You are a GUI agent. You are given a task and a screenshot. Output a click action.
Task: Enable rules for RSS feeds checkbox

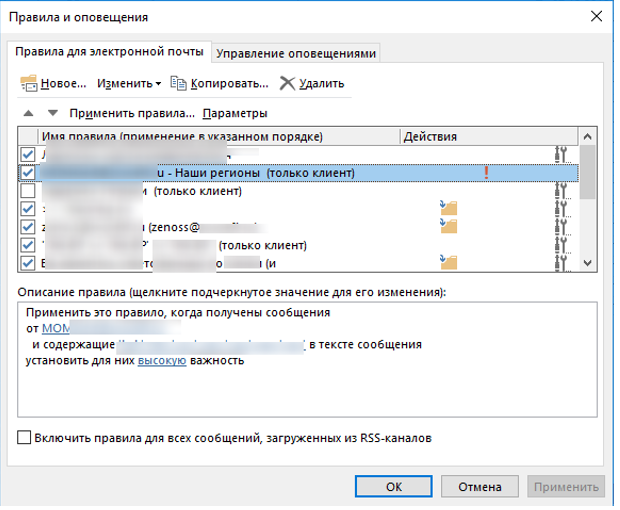pos(24,438)
